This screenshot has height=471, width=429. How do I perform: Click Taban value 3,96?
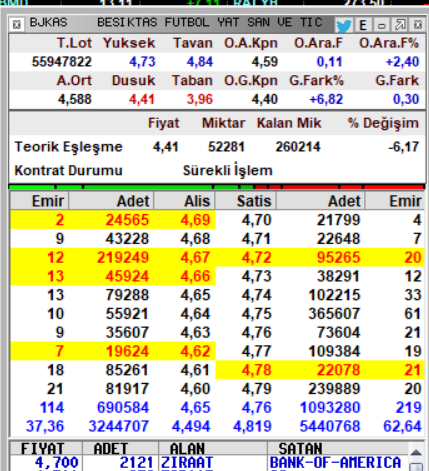[x=200, y=99]
